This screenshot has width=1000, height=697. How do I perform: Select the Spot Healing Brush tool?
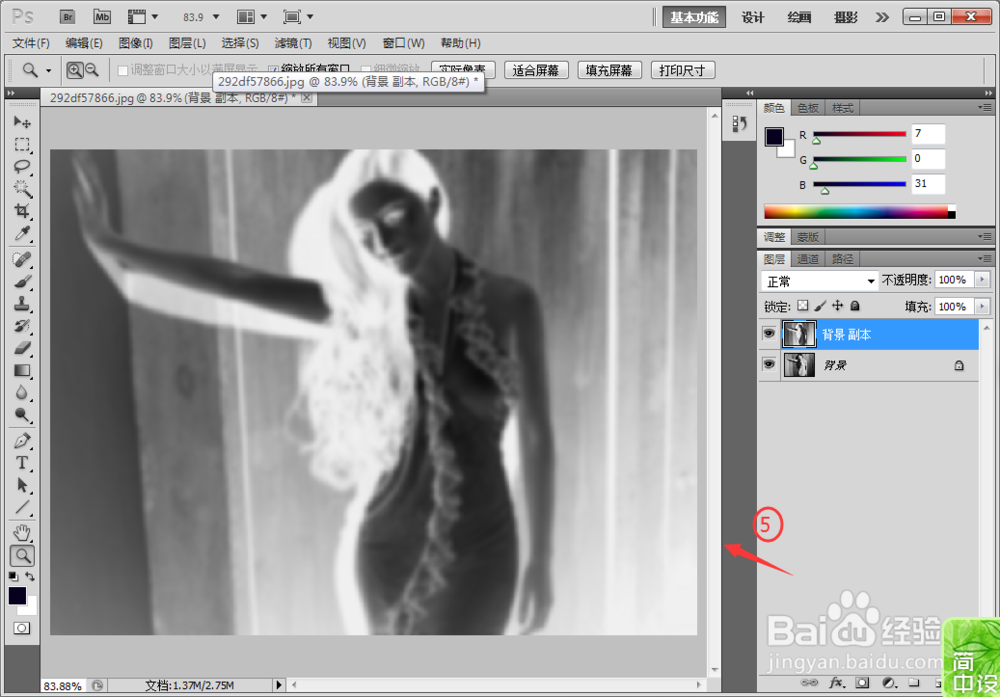[x=22, y=259]
